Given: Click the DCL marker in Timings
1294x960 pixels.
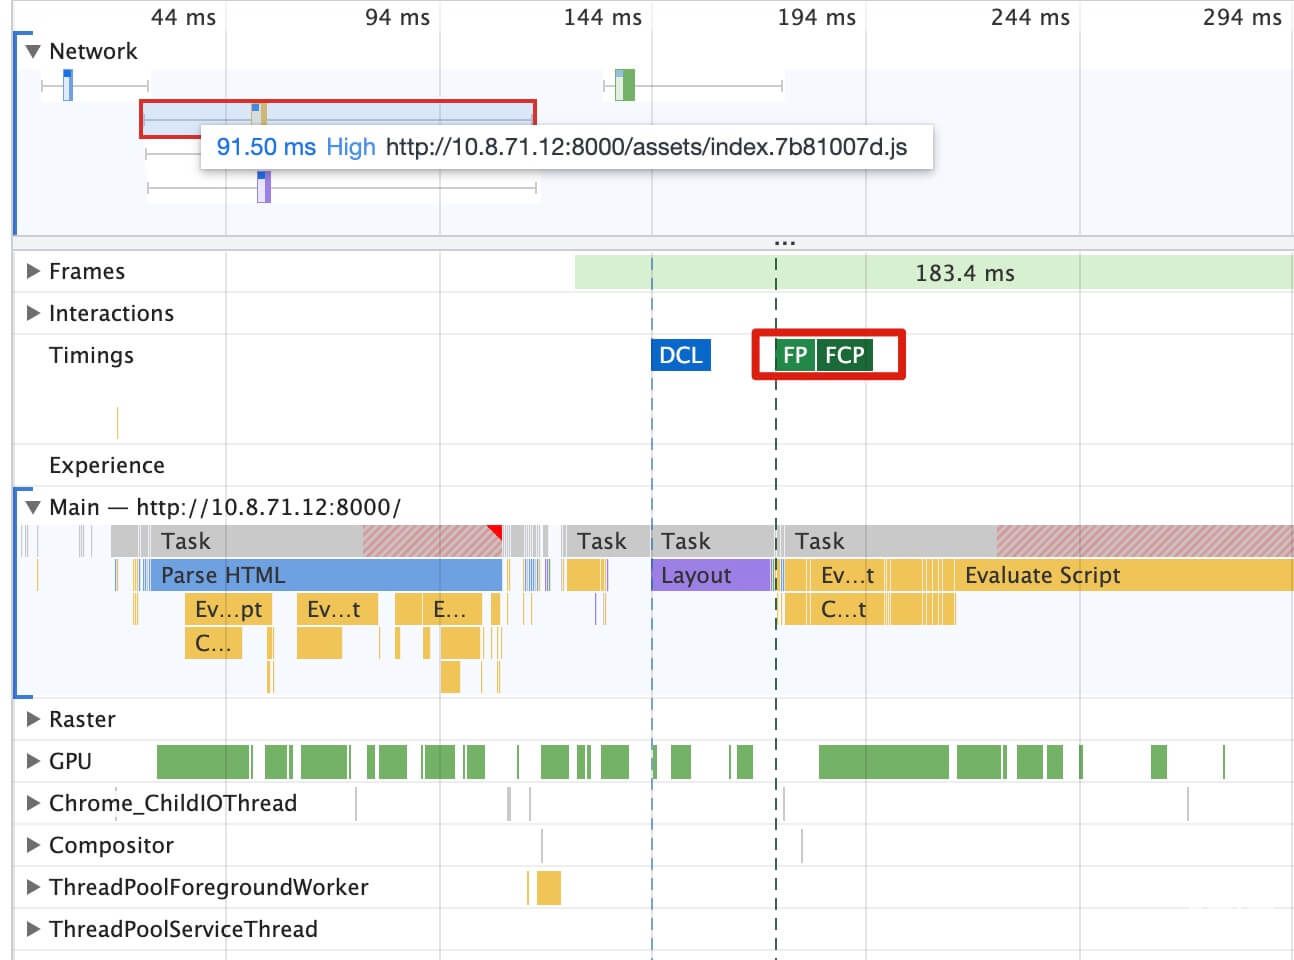Looking at the screenshot, I should click(681, 355).
